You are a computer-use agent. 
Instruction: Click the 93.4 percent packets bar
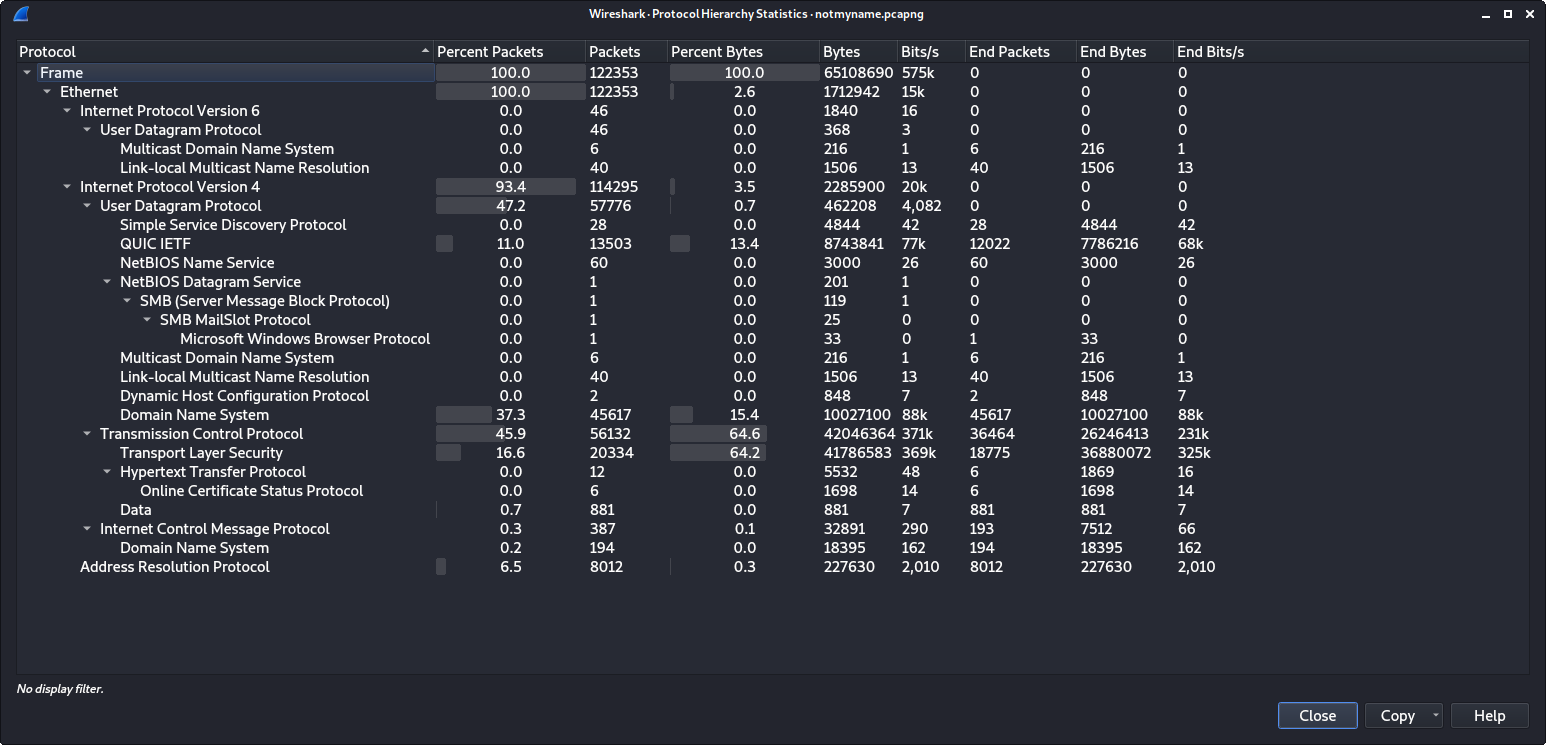click(506, 187)
